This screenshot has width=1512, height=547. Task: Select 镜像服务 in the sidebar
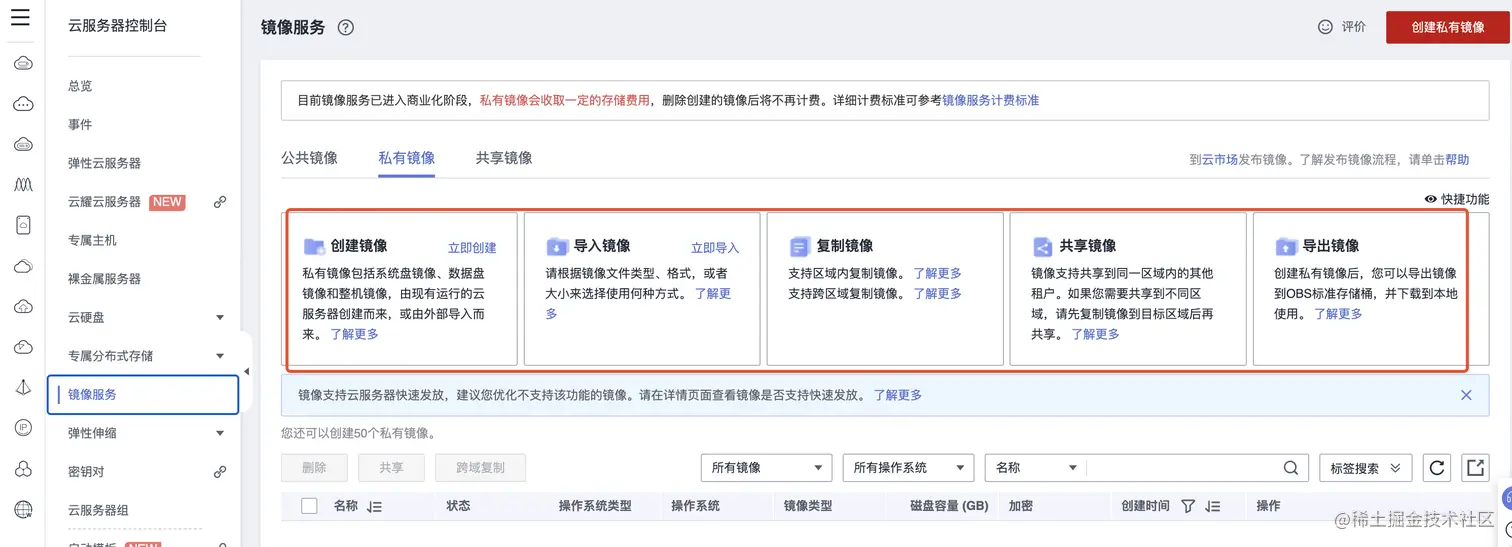click(143, 394)
